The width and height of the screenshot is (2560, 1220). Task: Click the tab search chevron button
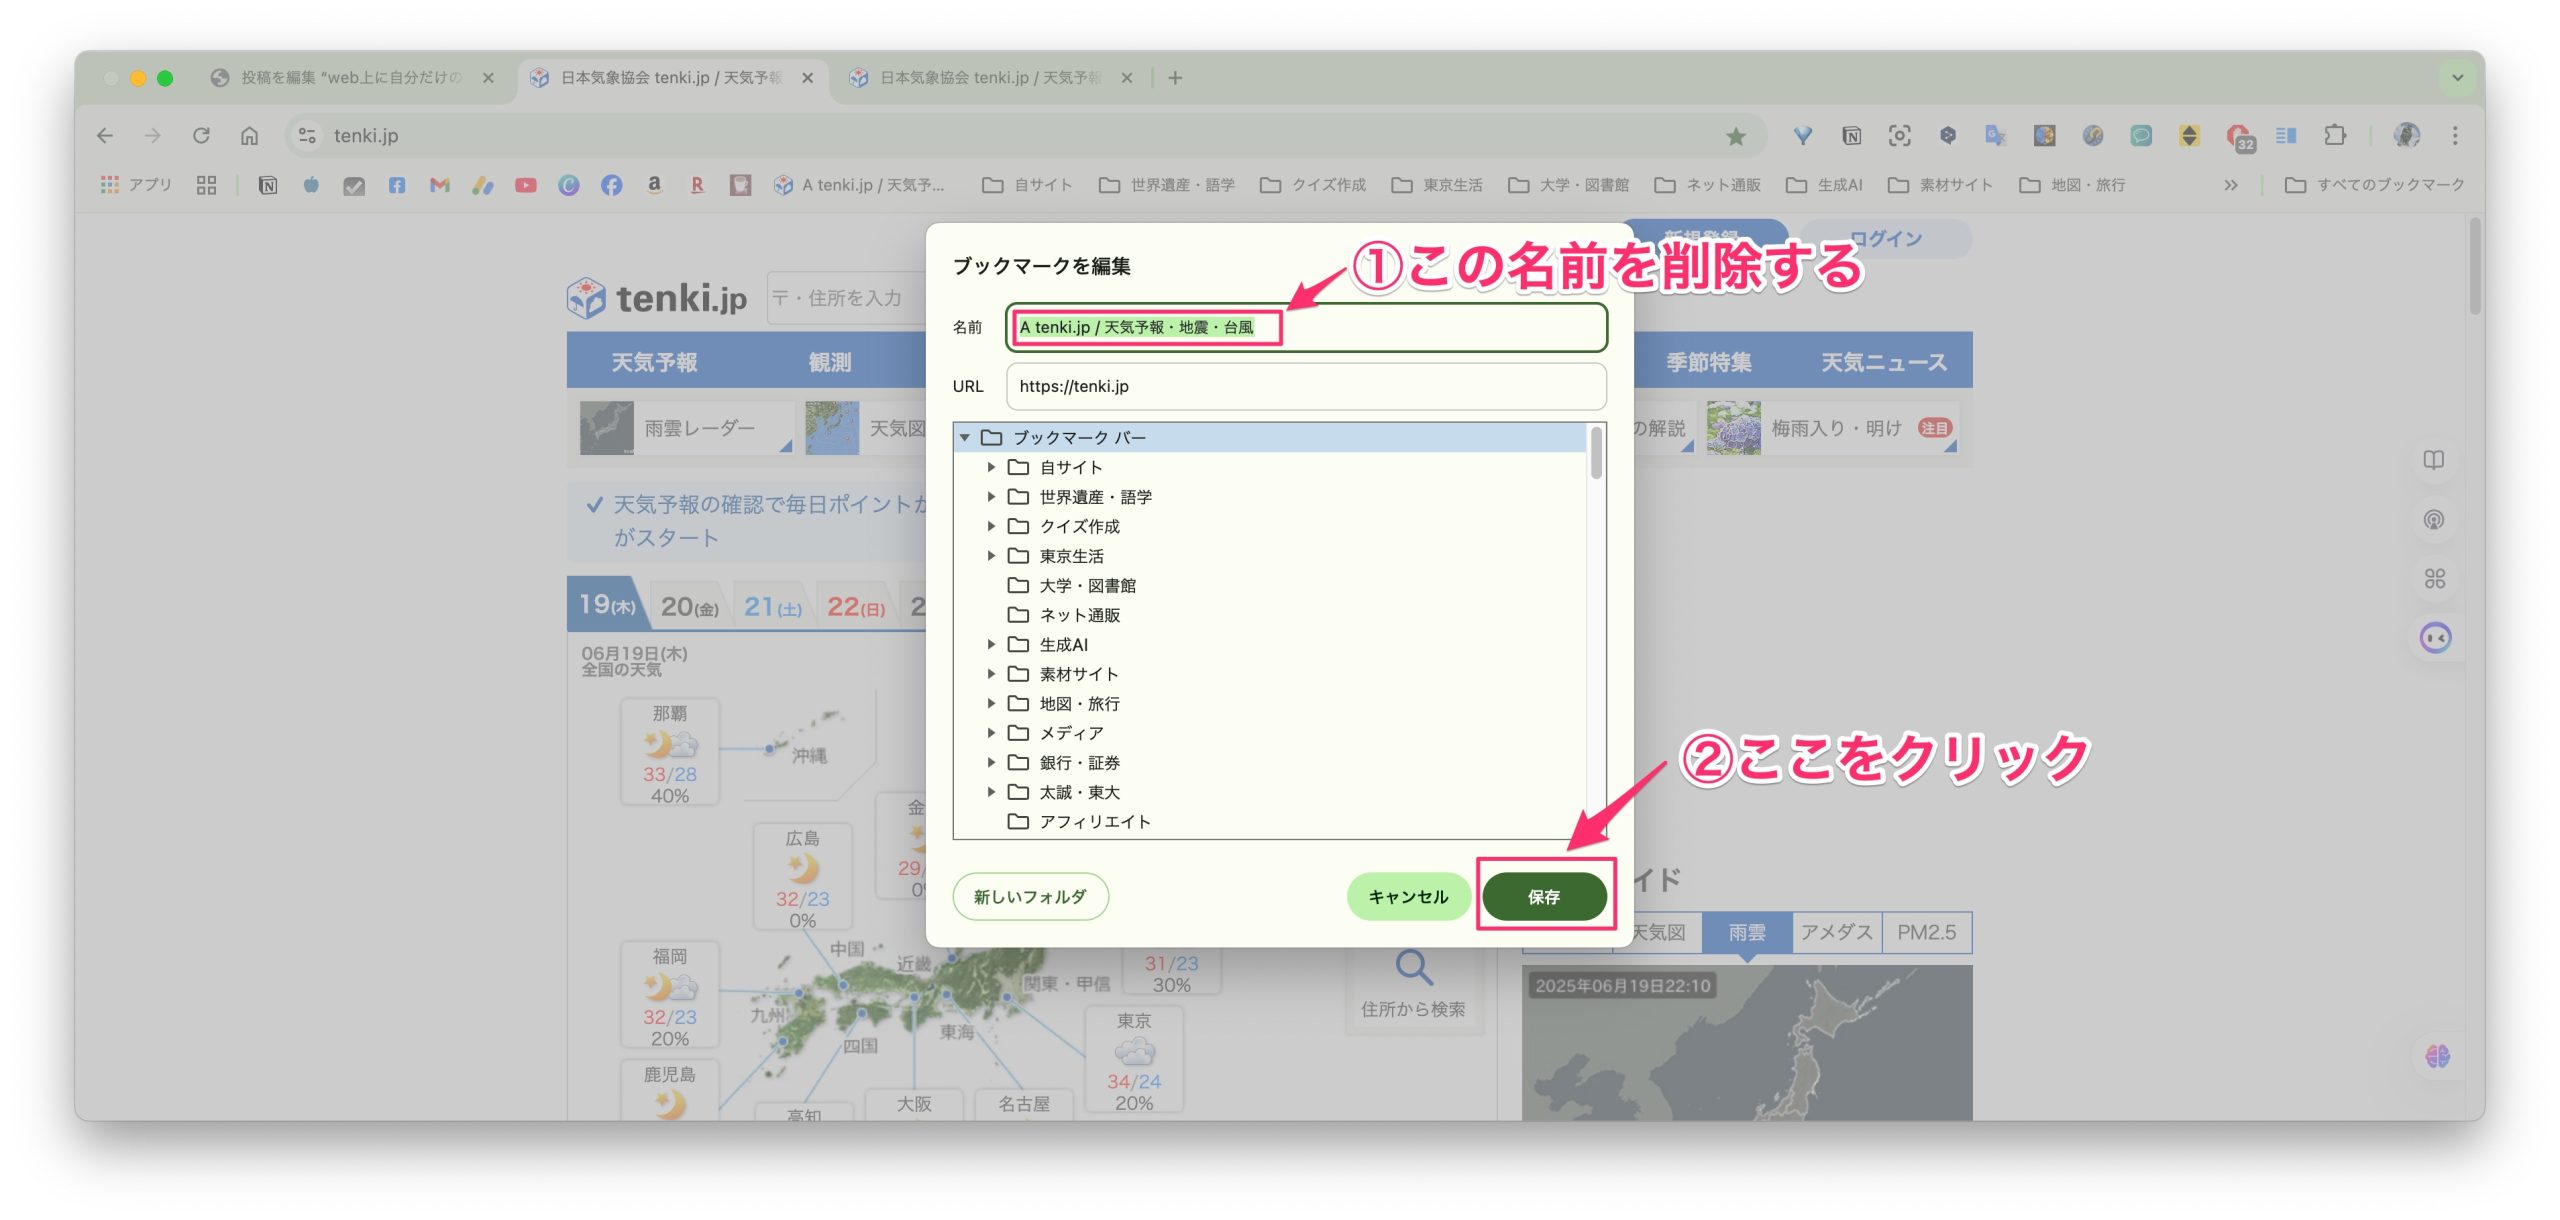(x=2457, y=77)
